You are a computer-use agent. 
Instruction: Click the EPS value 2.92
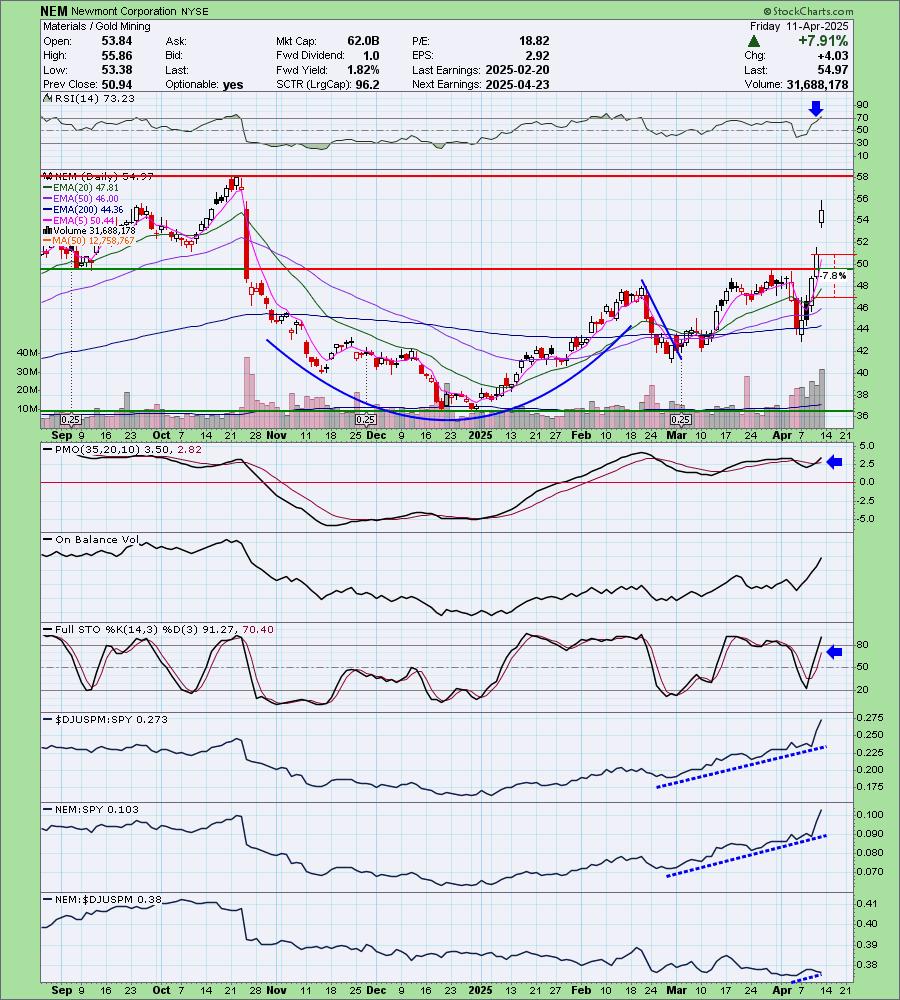538,55
